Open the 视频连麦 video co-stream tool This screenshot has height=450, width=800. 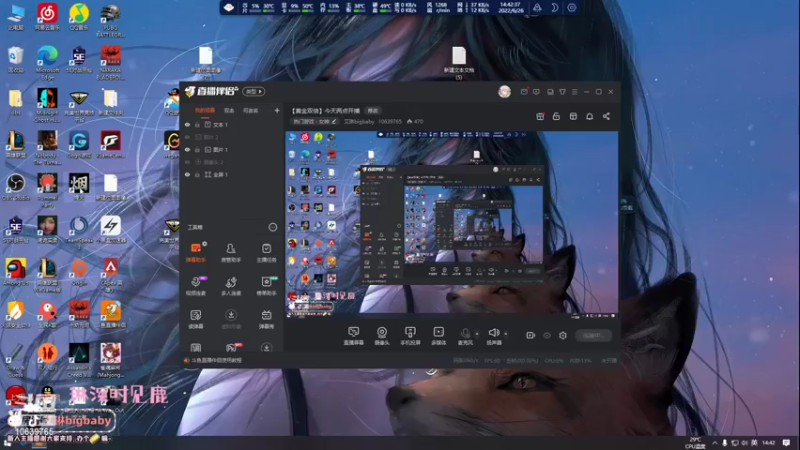(x=196, y=286)
